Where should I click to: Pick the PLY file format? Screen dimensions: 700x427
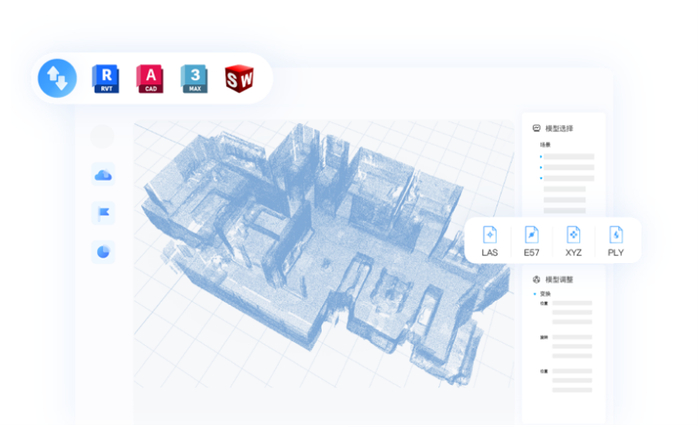[x=616, y=241]
